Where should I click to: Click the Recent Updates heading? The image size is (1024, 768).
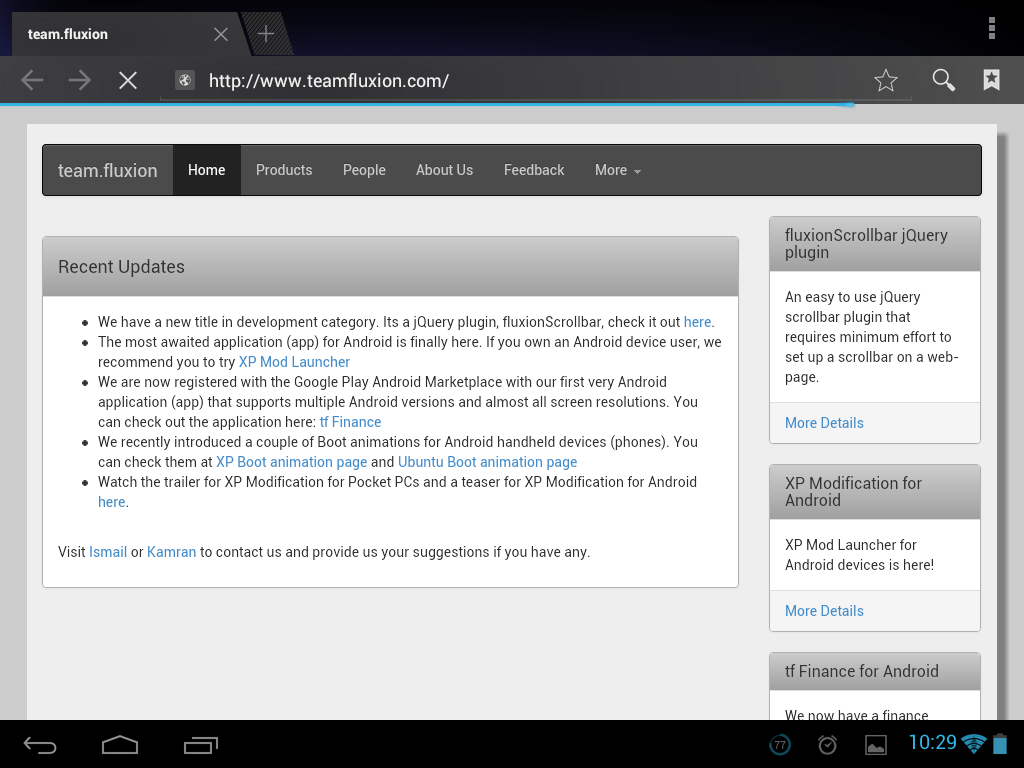[x=121, y=266]
